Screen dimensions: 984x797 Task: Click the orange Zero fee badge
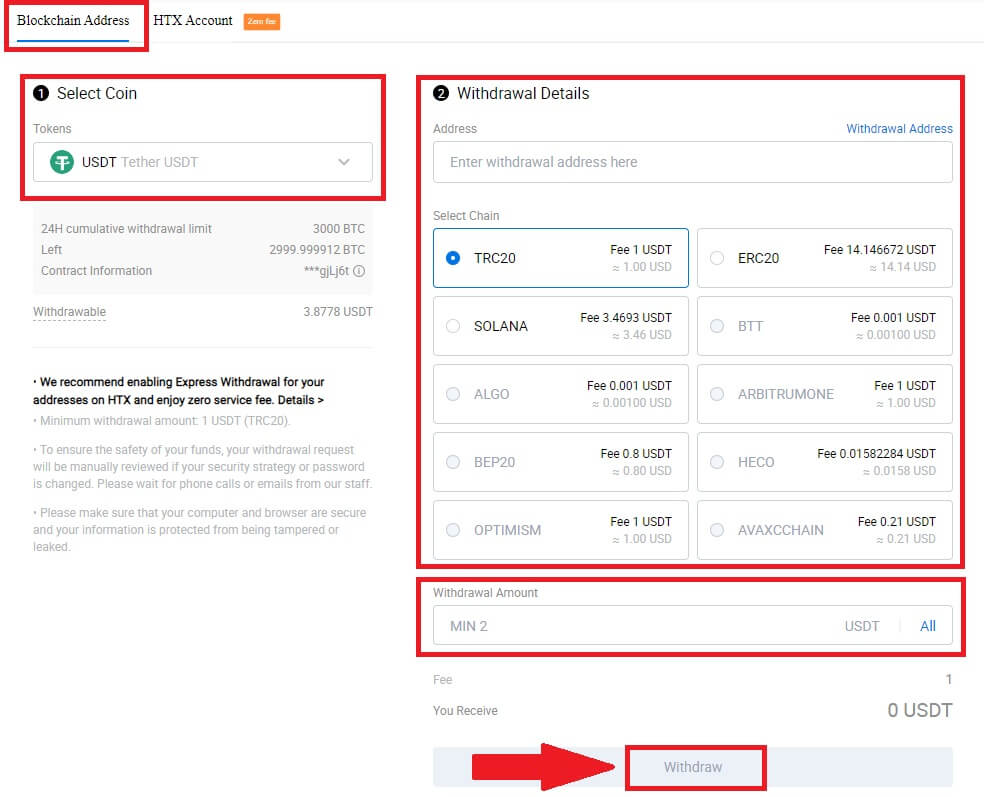(260, 19)
